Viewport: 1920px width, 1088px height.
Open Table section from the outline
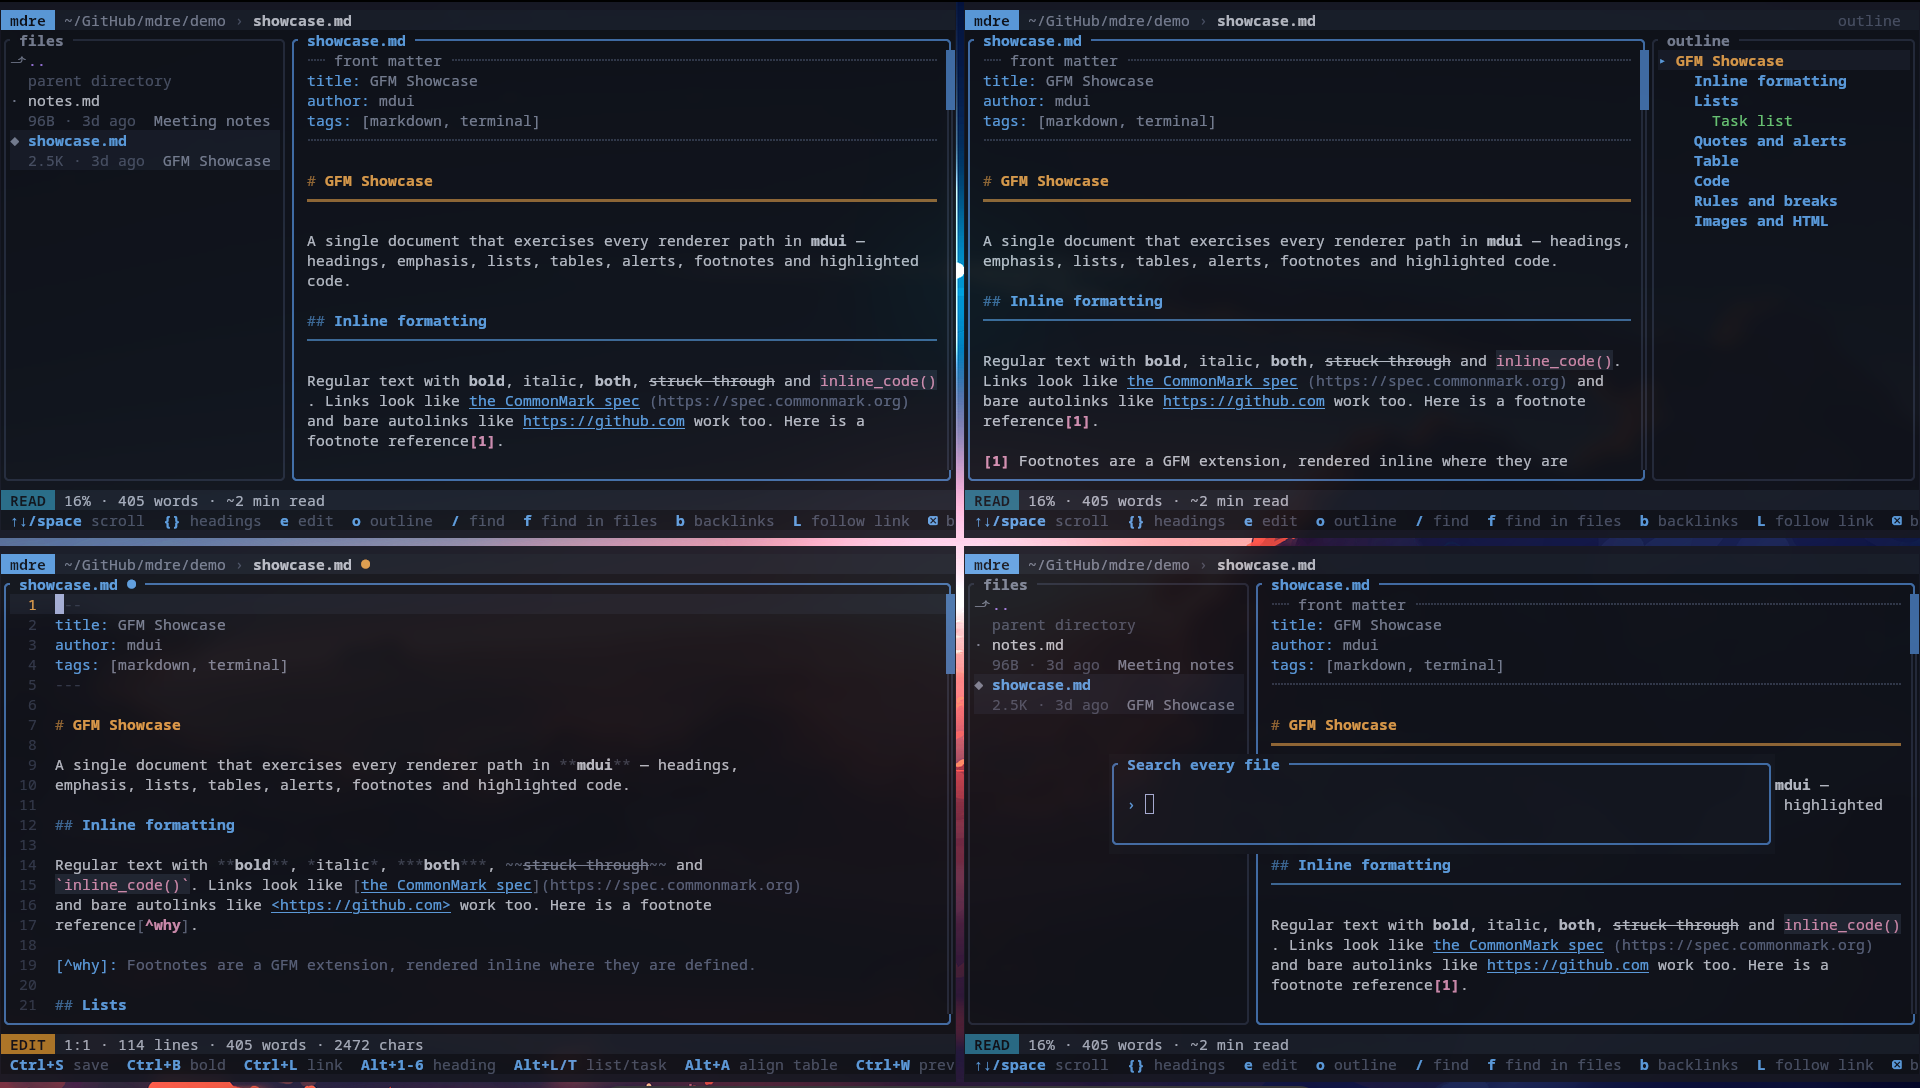pyautogui.click(x=1715, y=161)
